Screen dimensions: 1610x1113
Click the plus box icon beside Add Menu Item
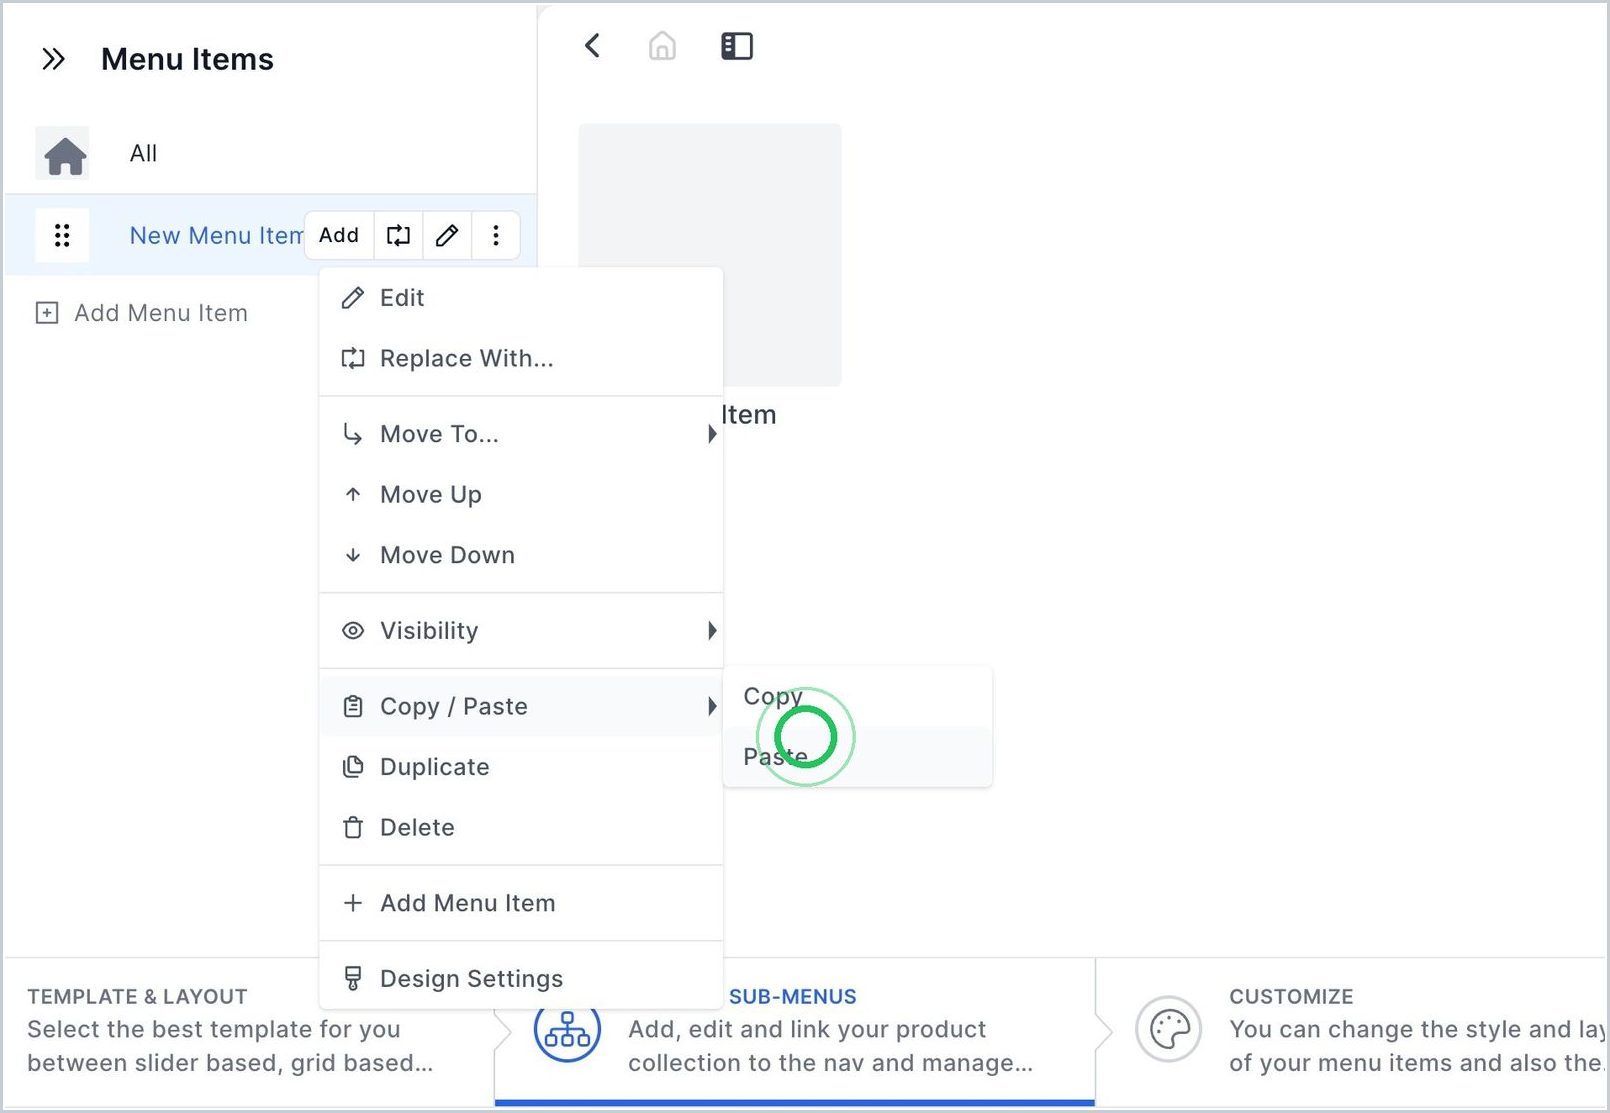click(47, 313)
